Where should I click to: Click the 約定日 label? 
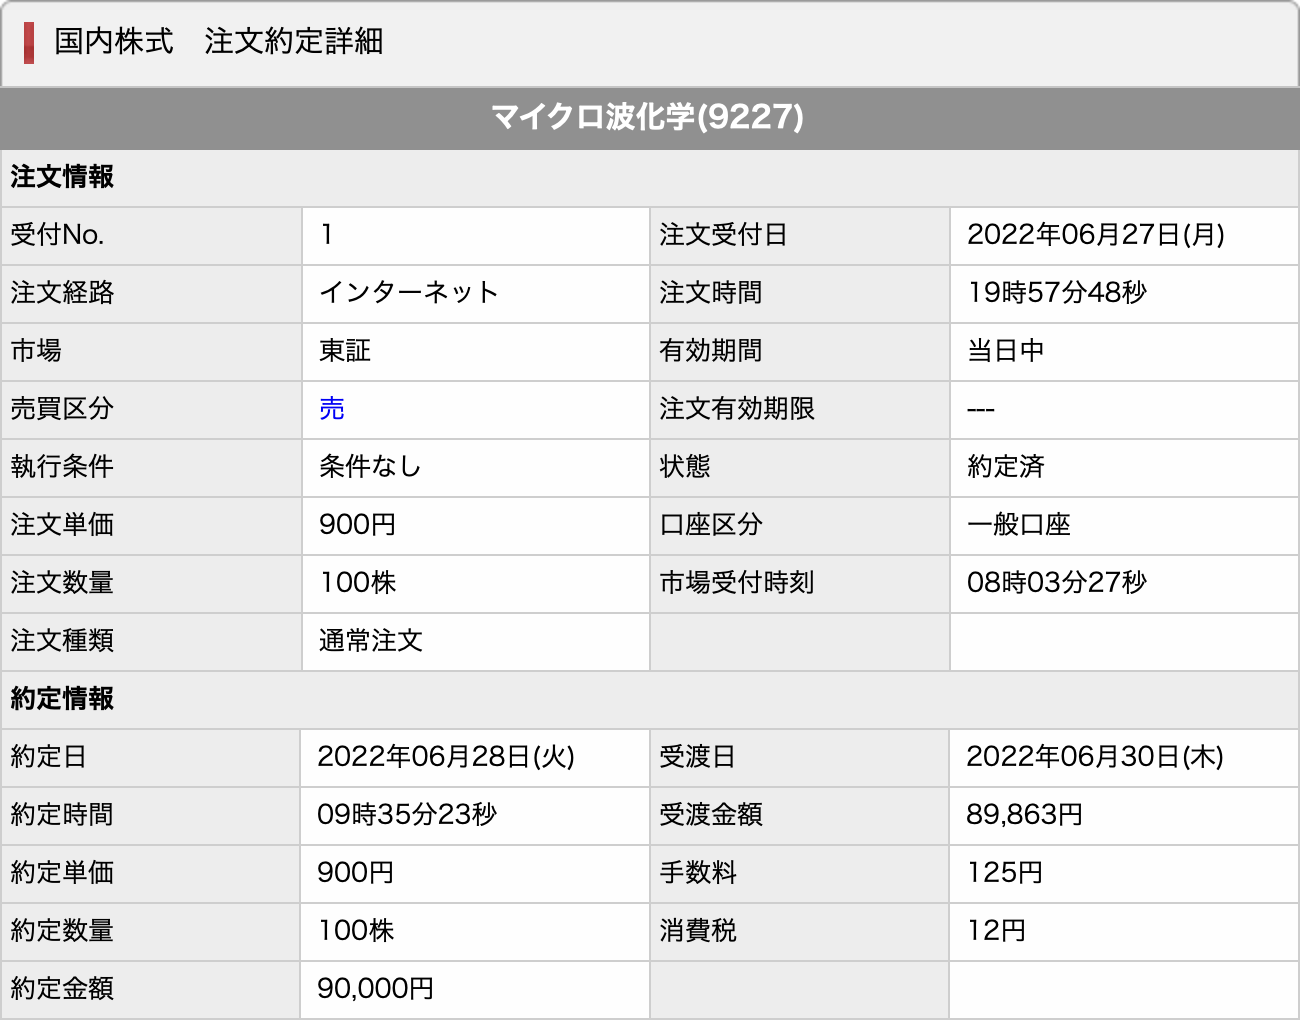point(49,757)
